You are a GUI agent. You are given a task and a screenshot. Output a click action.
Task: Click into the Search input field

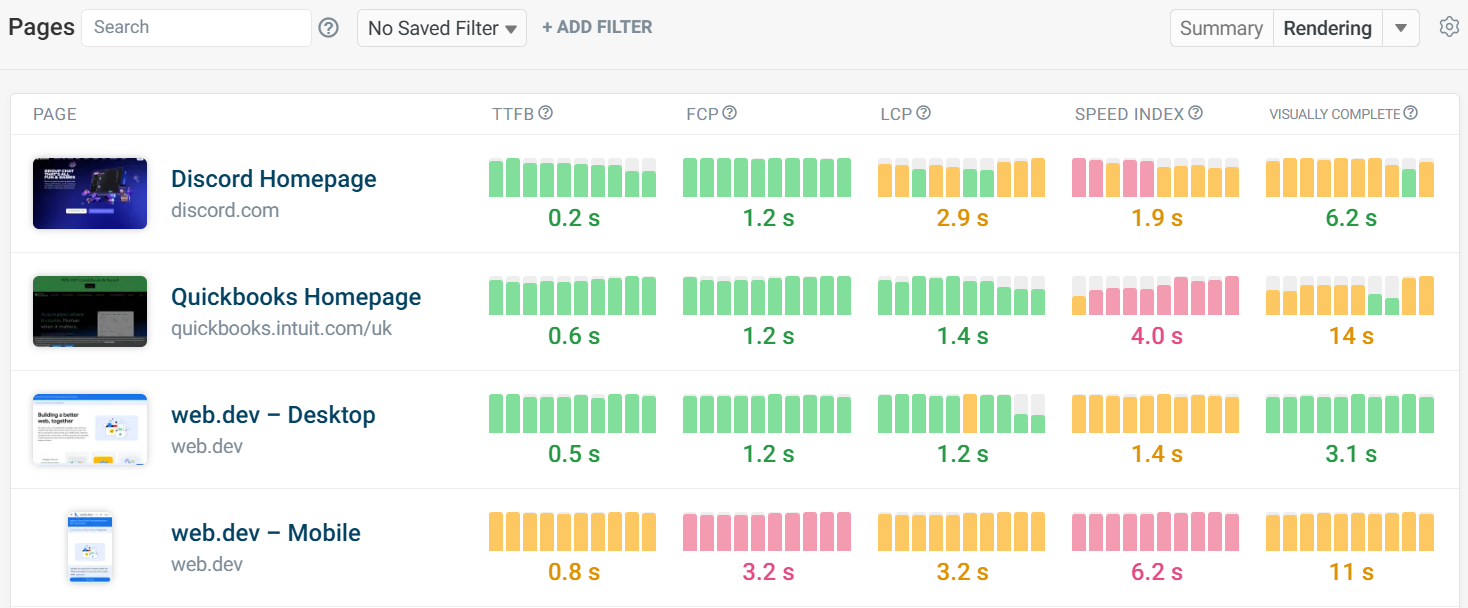tap(195, 27)
